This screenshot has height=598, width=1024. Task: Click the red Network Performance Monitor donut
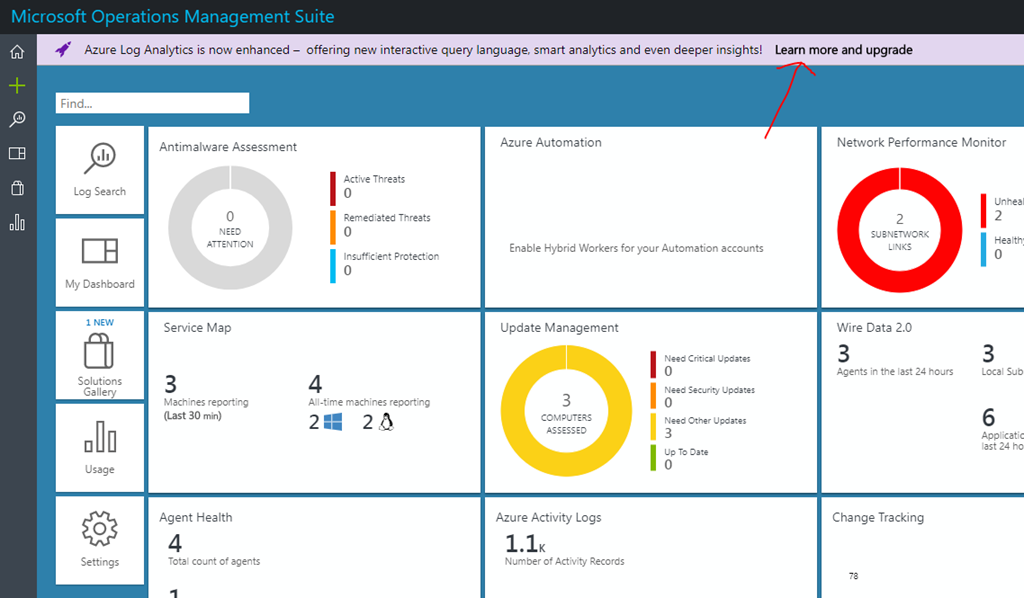point(898,231)
